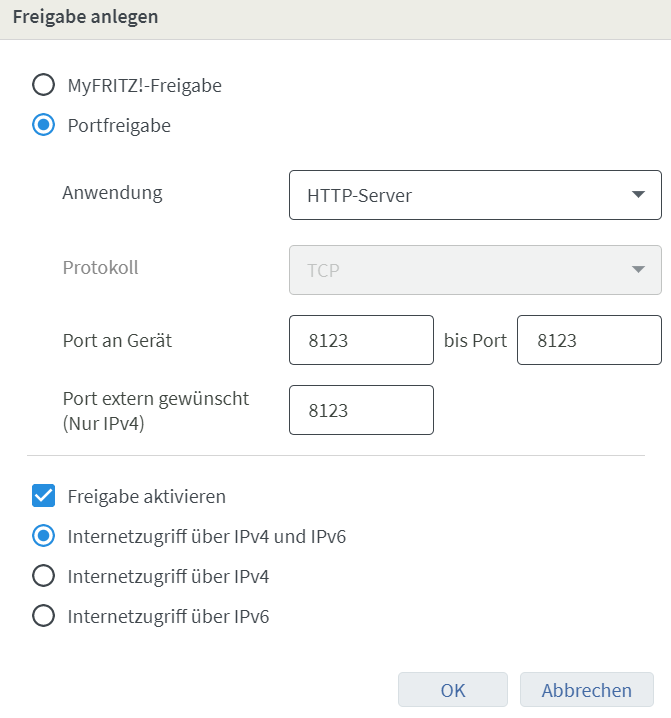671x718 pixels.
Task: Click the greyed-out Protokoll label
Action: 100,268
